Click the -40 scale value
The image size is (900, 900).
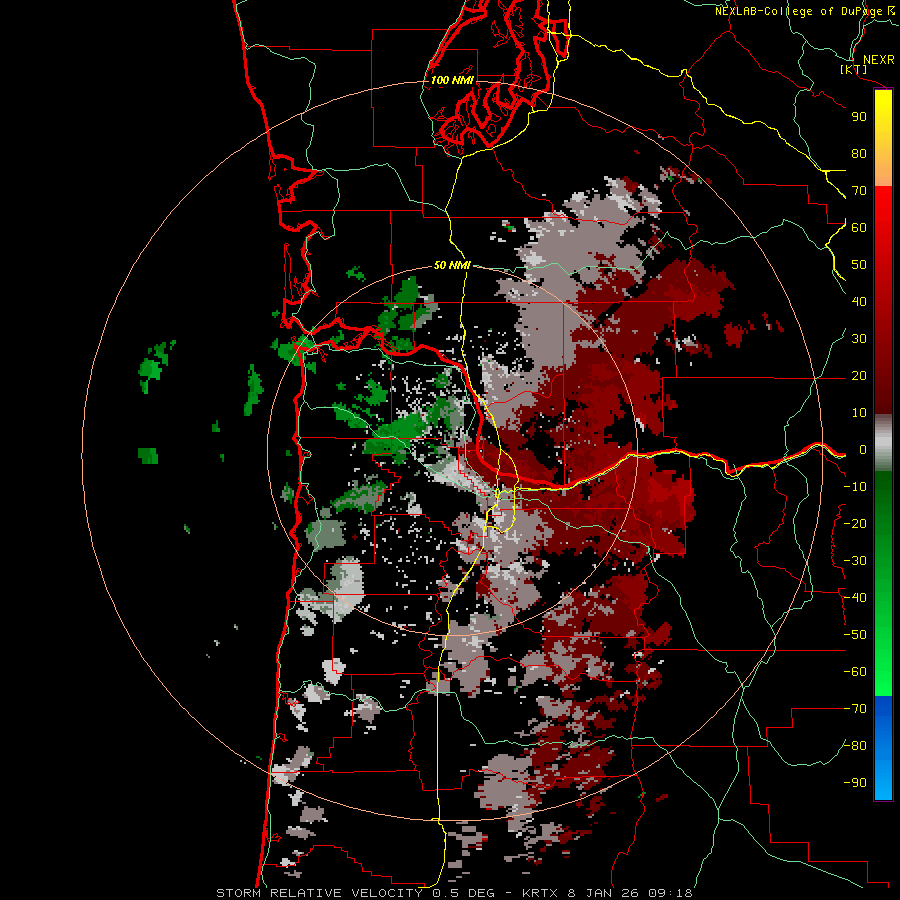point(855,598)
